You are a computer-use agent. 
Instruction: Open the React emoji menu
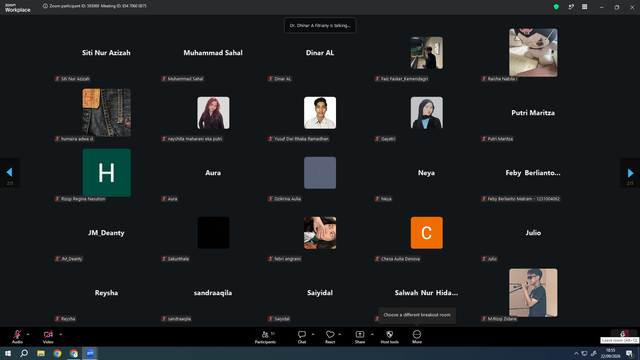[x=330, y=337]
